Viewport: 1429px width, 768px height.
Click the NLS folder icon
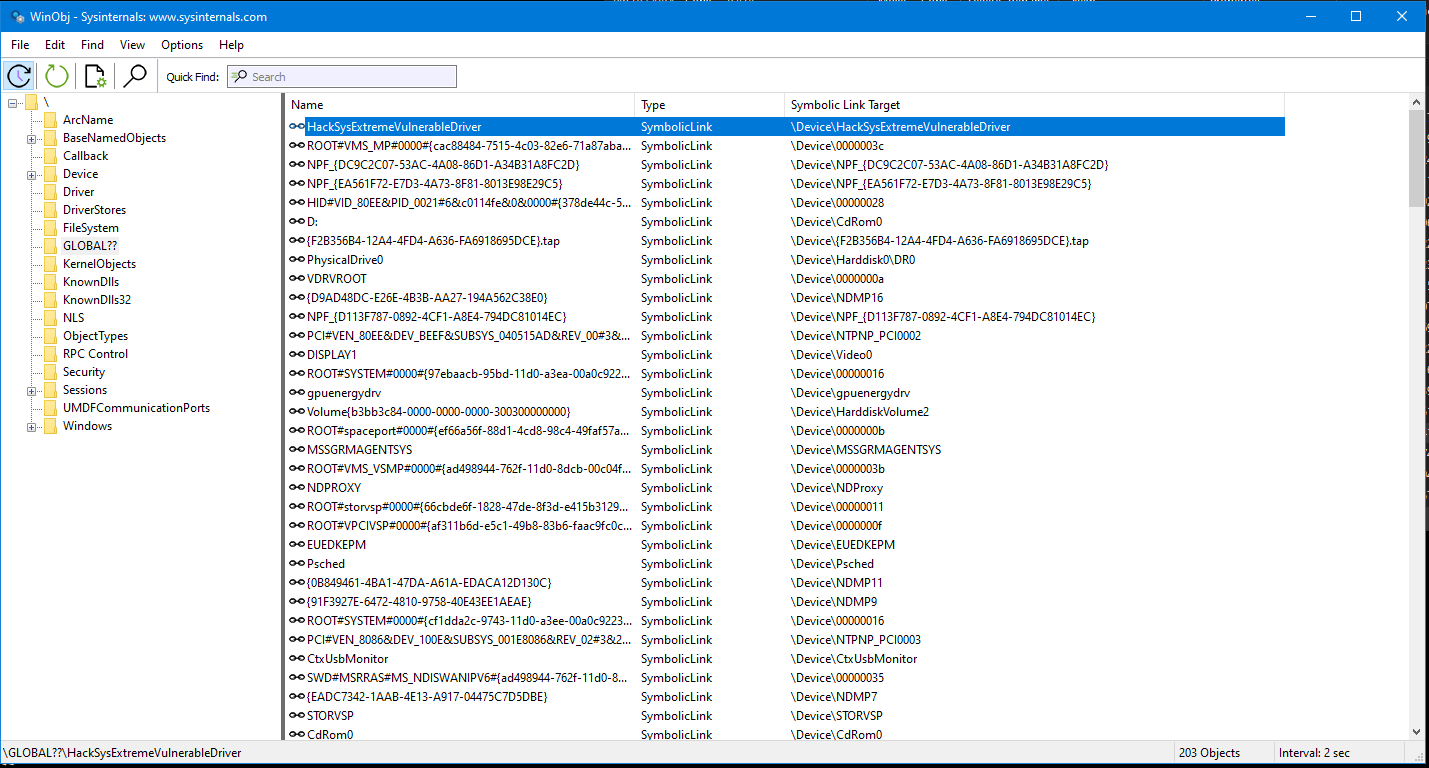click(50, 318)
